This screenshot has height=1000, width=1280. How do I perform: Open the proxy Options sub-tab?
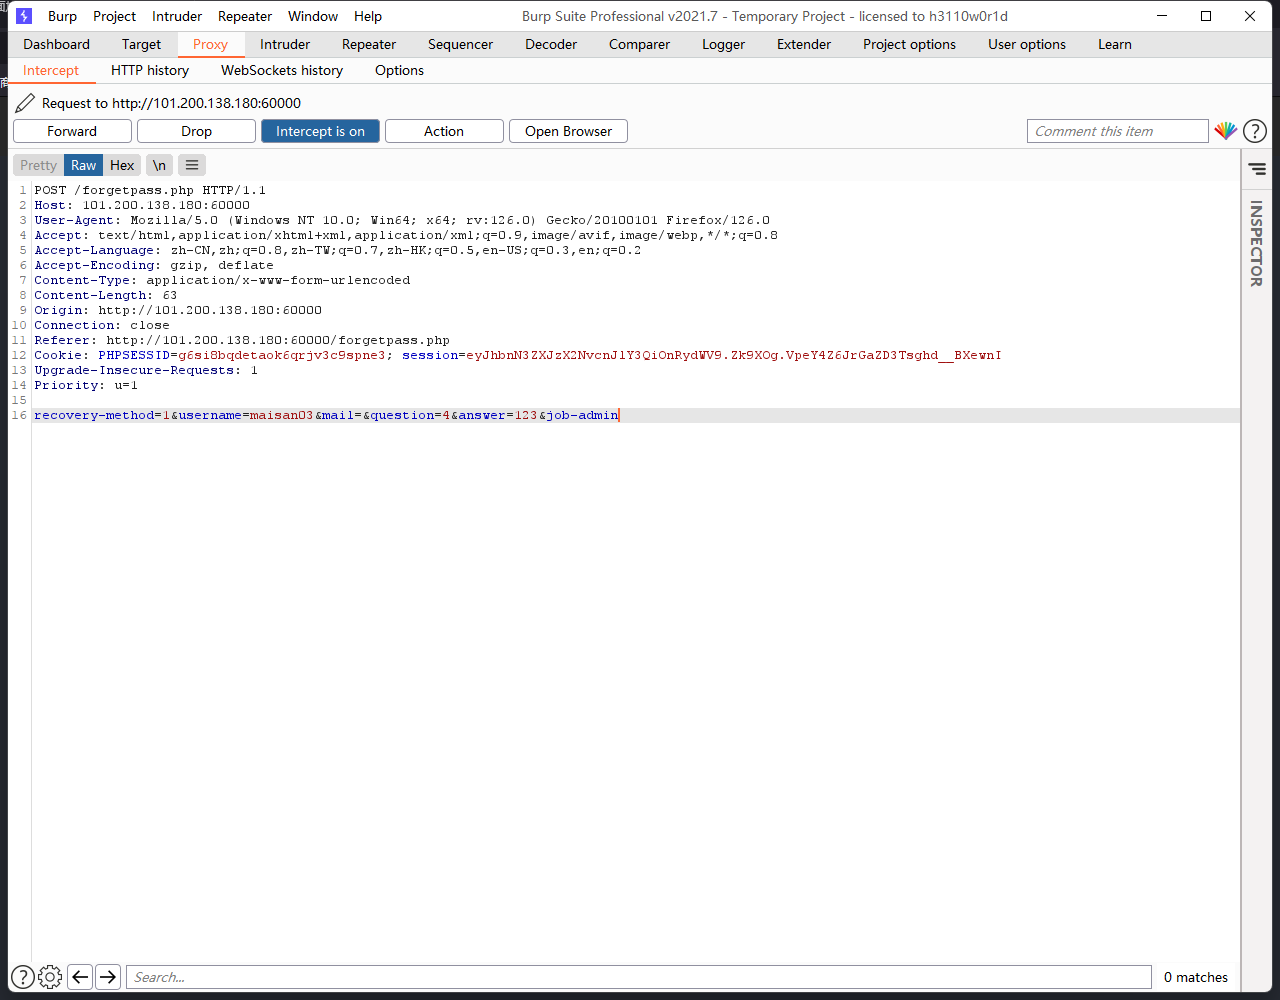click(399, 70)
